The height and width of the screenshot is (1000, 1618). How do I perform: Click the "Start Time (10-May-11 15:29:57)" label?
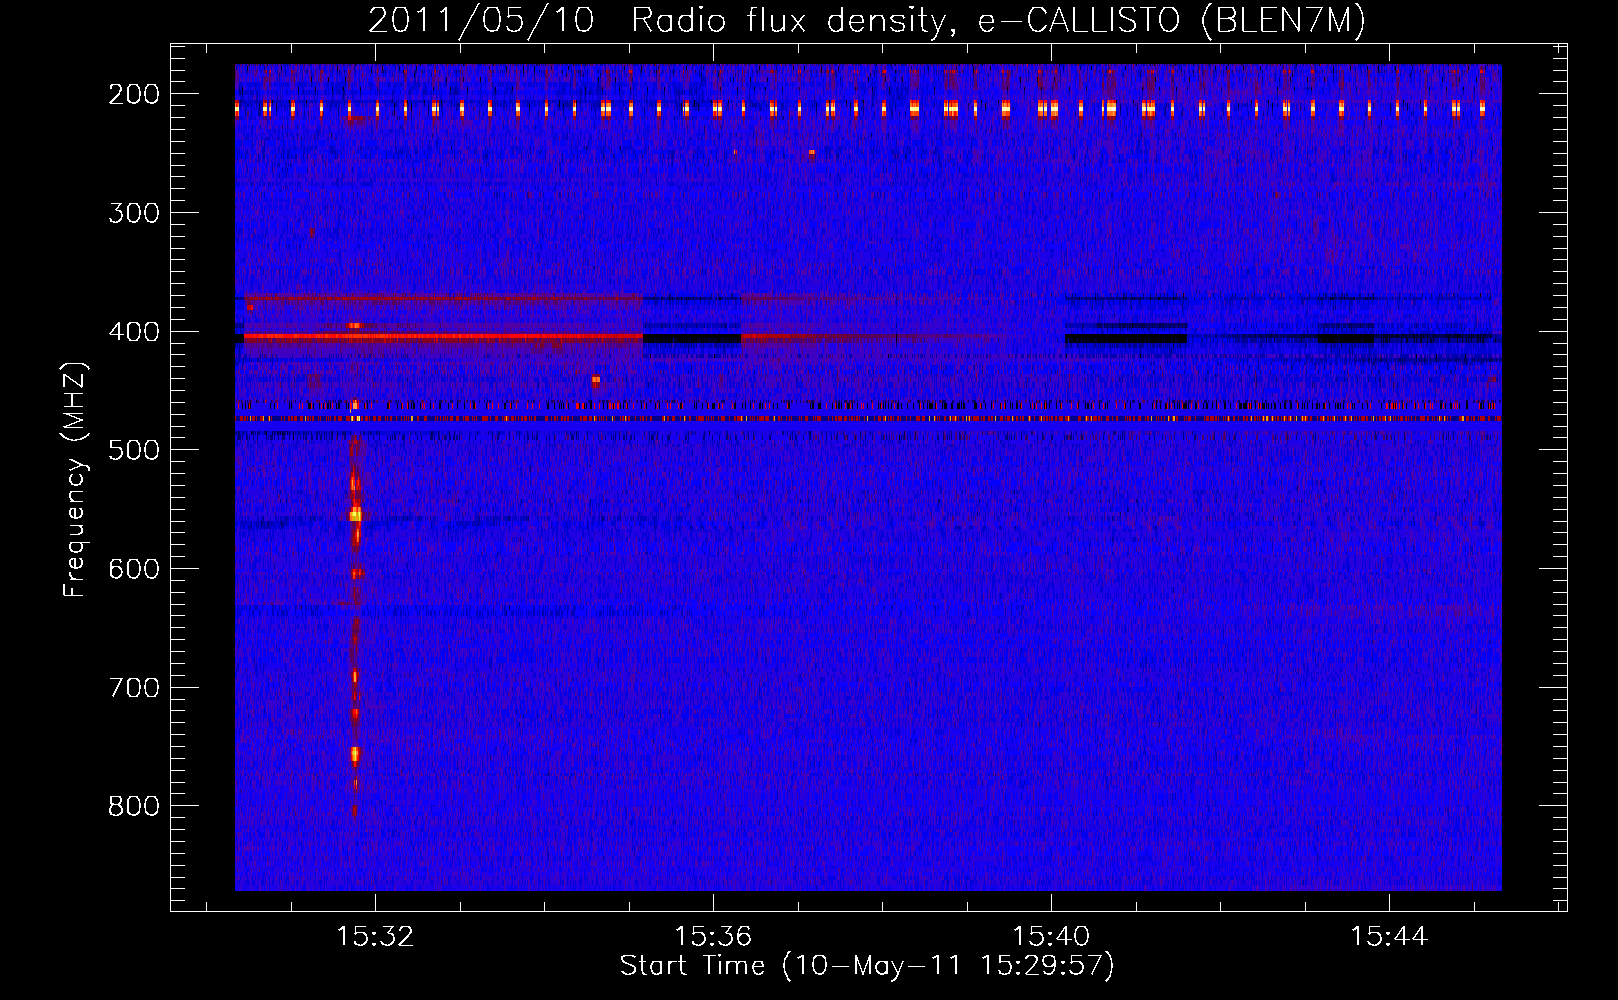point(867,965)
